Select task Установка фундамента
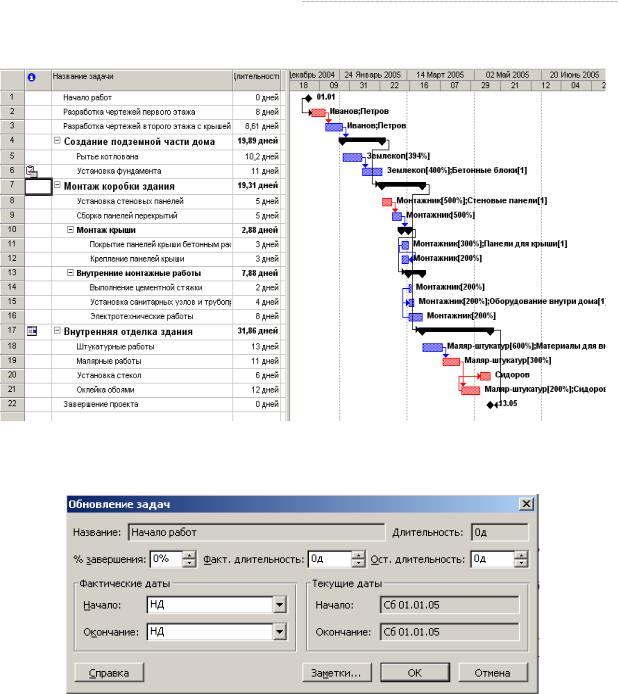The image size is (618, 694). click(119, 171)
